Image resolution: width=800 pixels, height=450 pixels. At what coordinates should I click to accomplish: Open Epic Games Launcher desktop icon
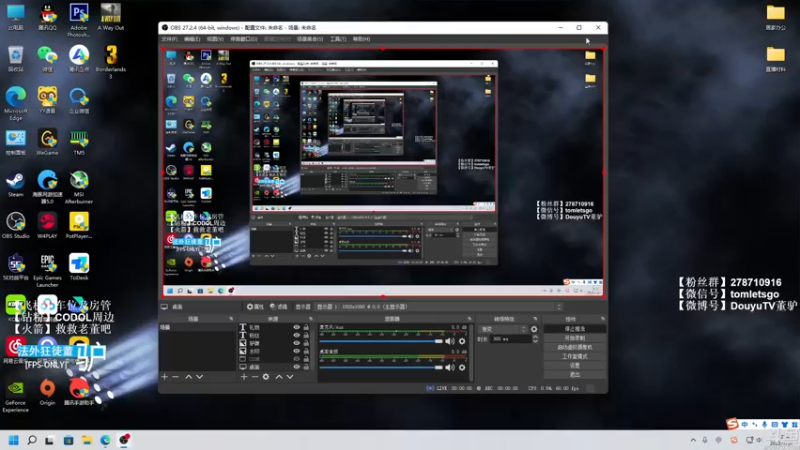pyautogui.click(x=47, y=270)
